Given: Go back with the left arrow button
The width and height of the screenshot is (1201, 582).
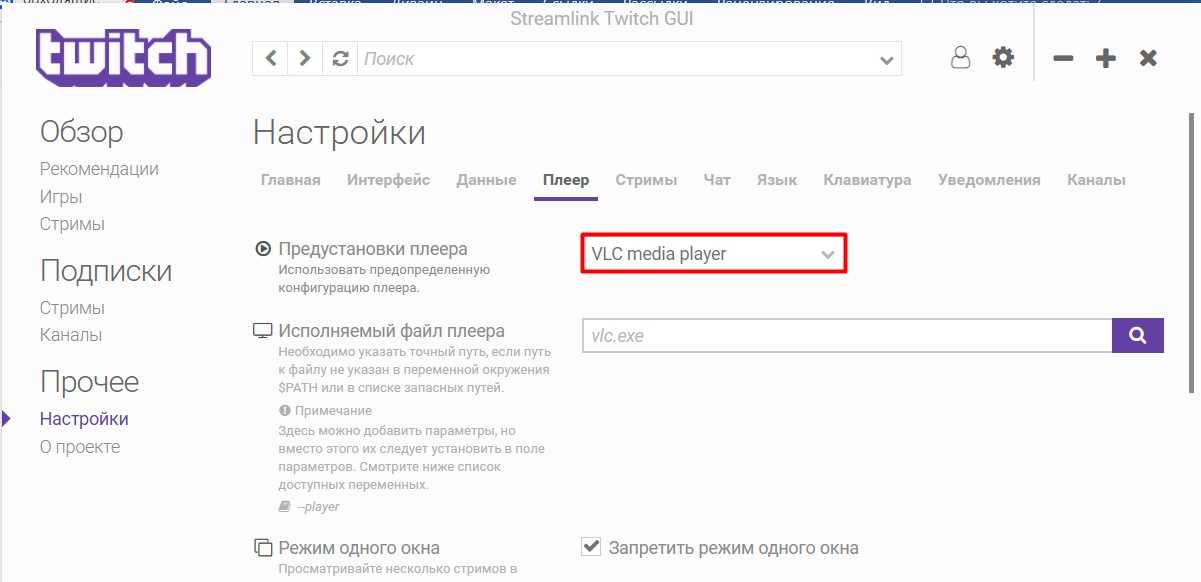Looking at the screenshot, I should point(271,59).
